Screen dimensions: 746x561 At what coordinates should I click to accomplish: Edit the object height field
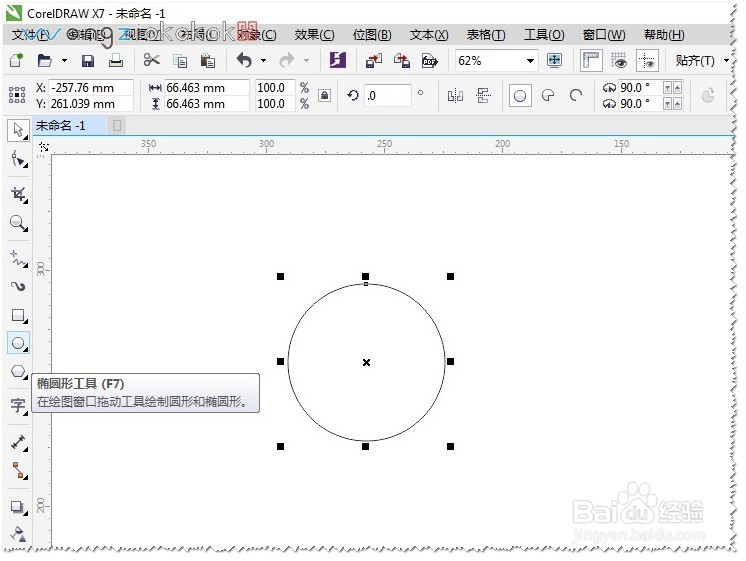pyautogui.click(x=206, y=103)
